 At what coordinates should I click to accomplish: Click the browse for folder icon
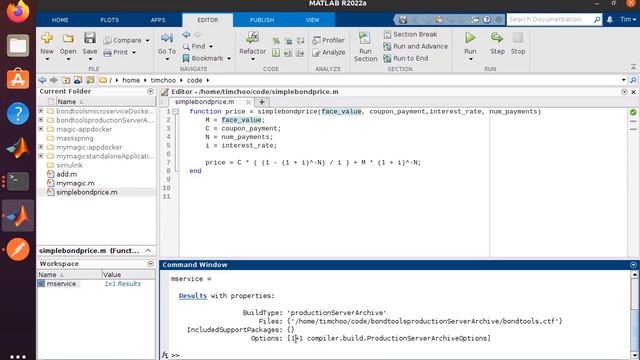click(x=78, y=80)
